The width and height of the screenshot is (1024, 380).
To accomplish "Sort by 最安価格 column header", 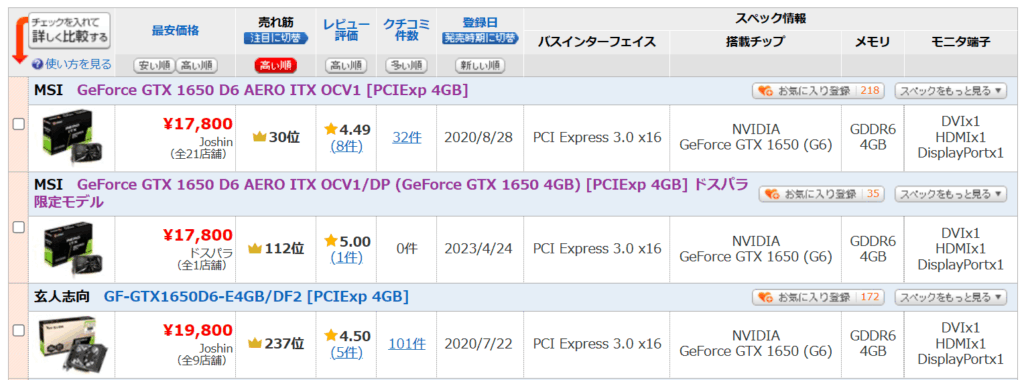I will pyautogui.click(x=176, y=30).
